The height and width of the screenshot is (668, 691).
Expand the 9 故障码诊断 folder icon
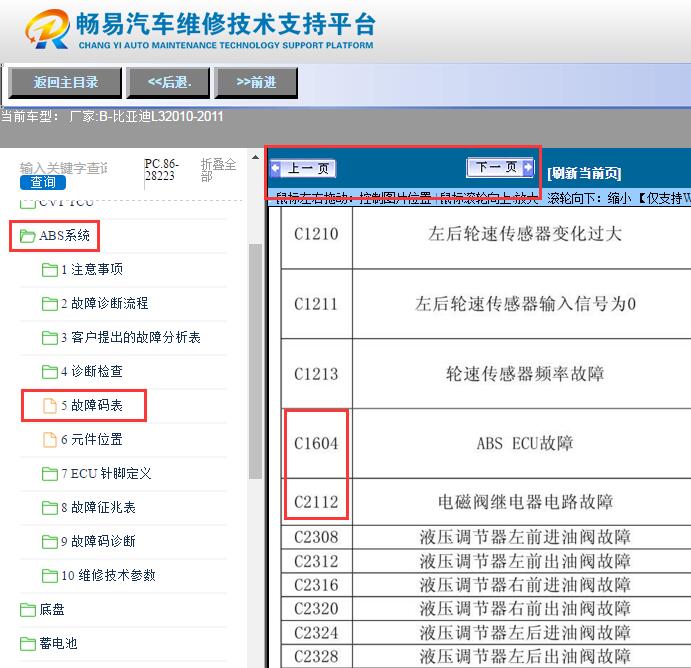point(50,542)
